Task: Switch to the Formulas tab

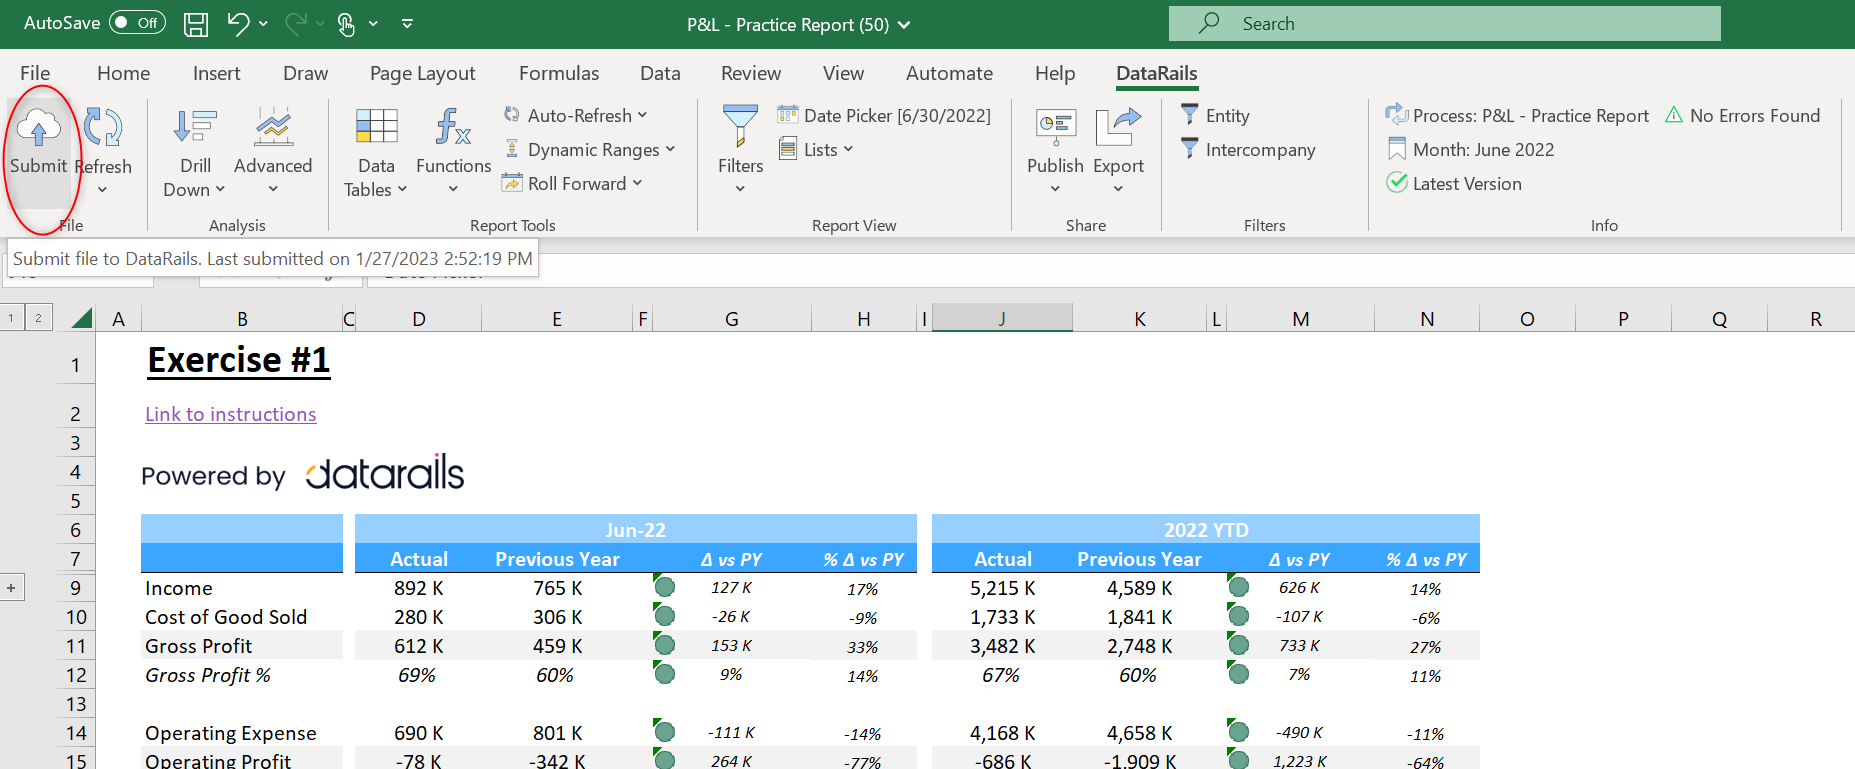Action: 559,73
